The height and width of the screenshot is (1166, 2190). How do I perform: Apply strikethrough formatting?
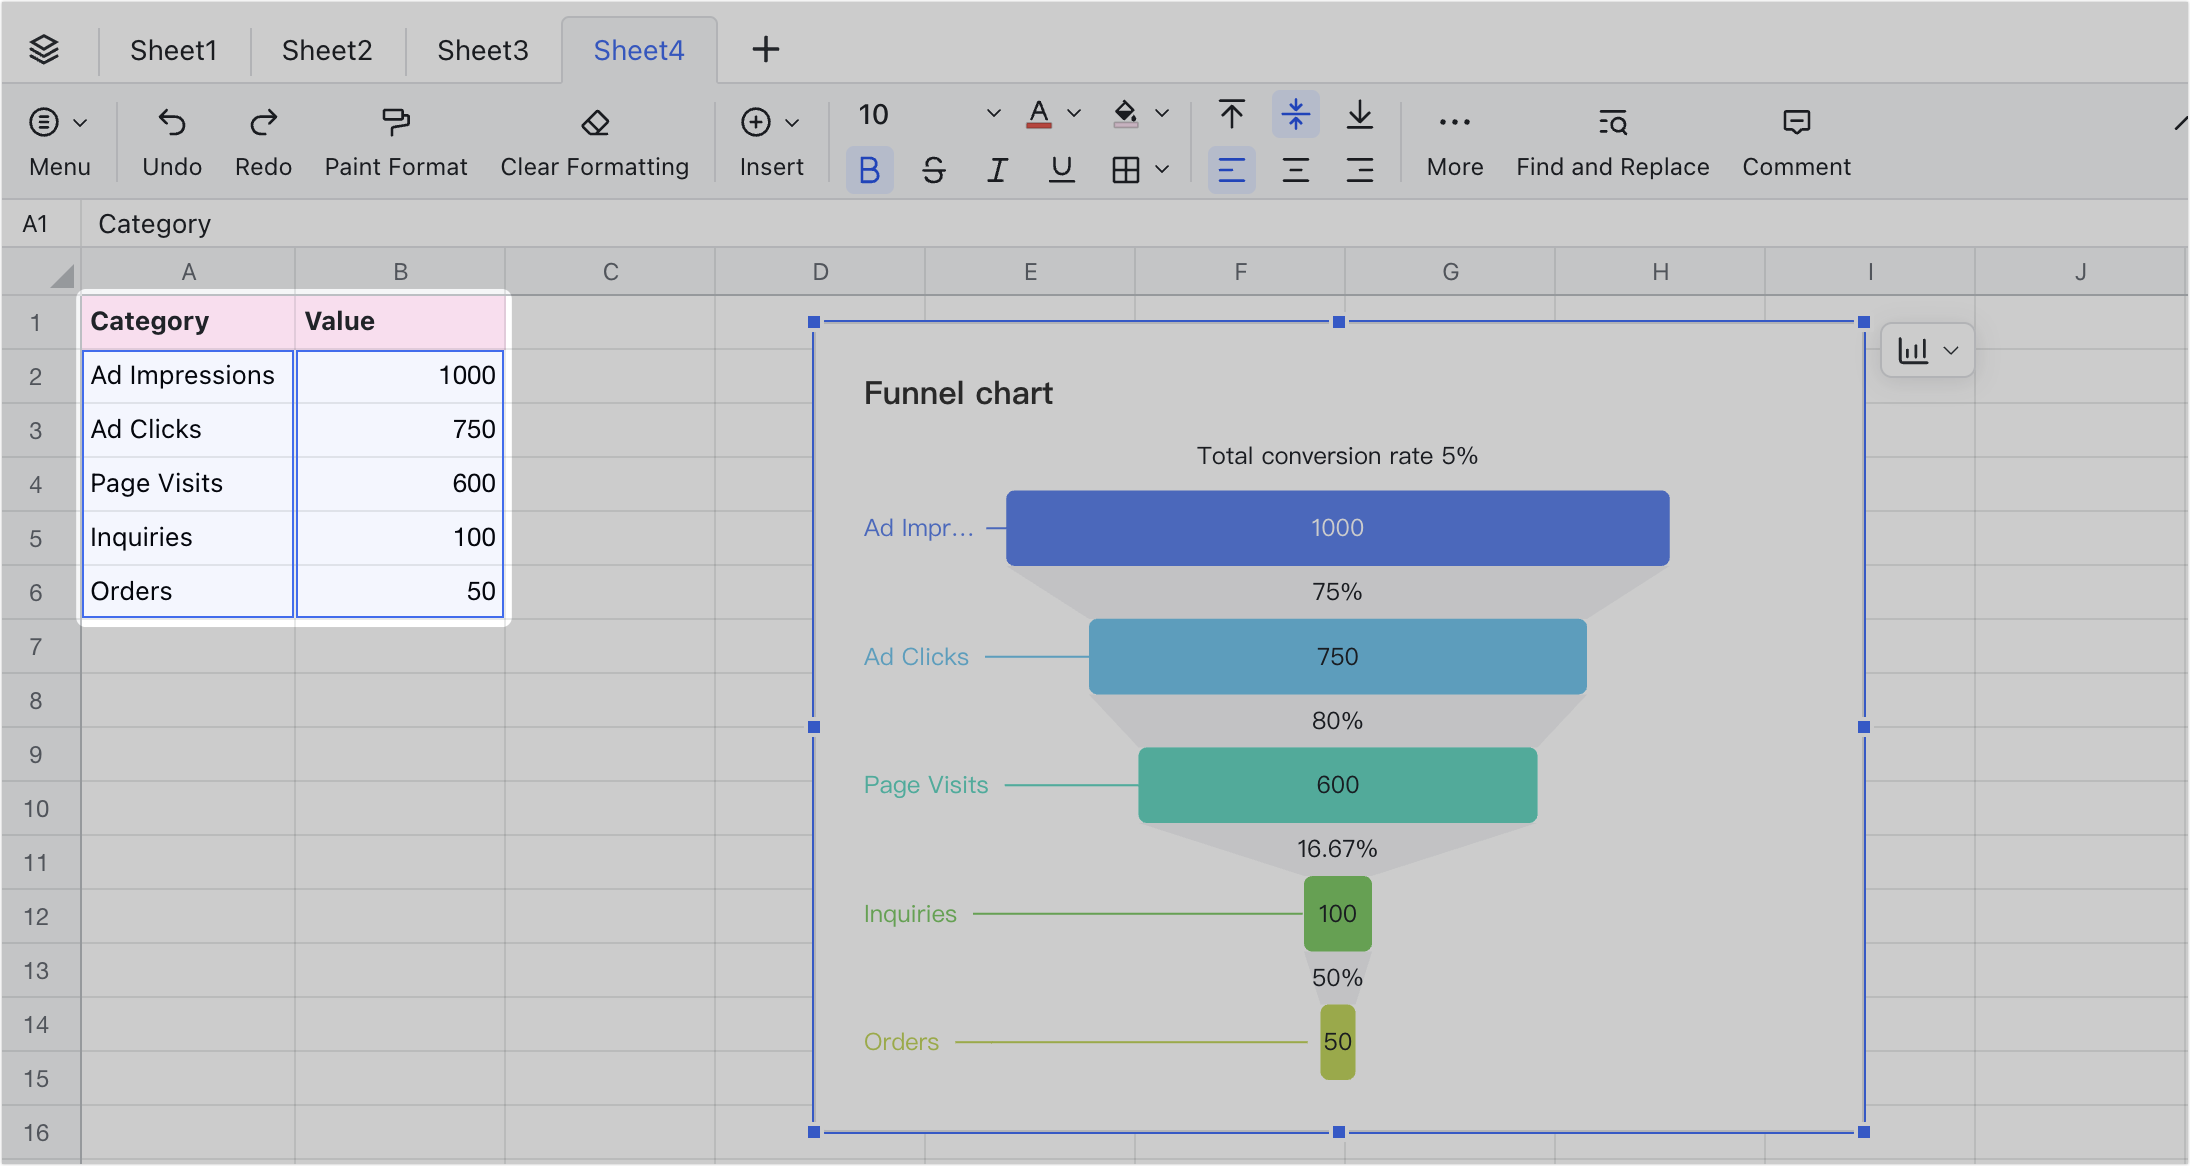pyautogui.click(x=933, y=169)
